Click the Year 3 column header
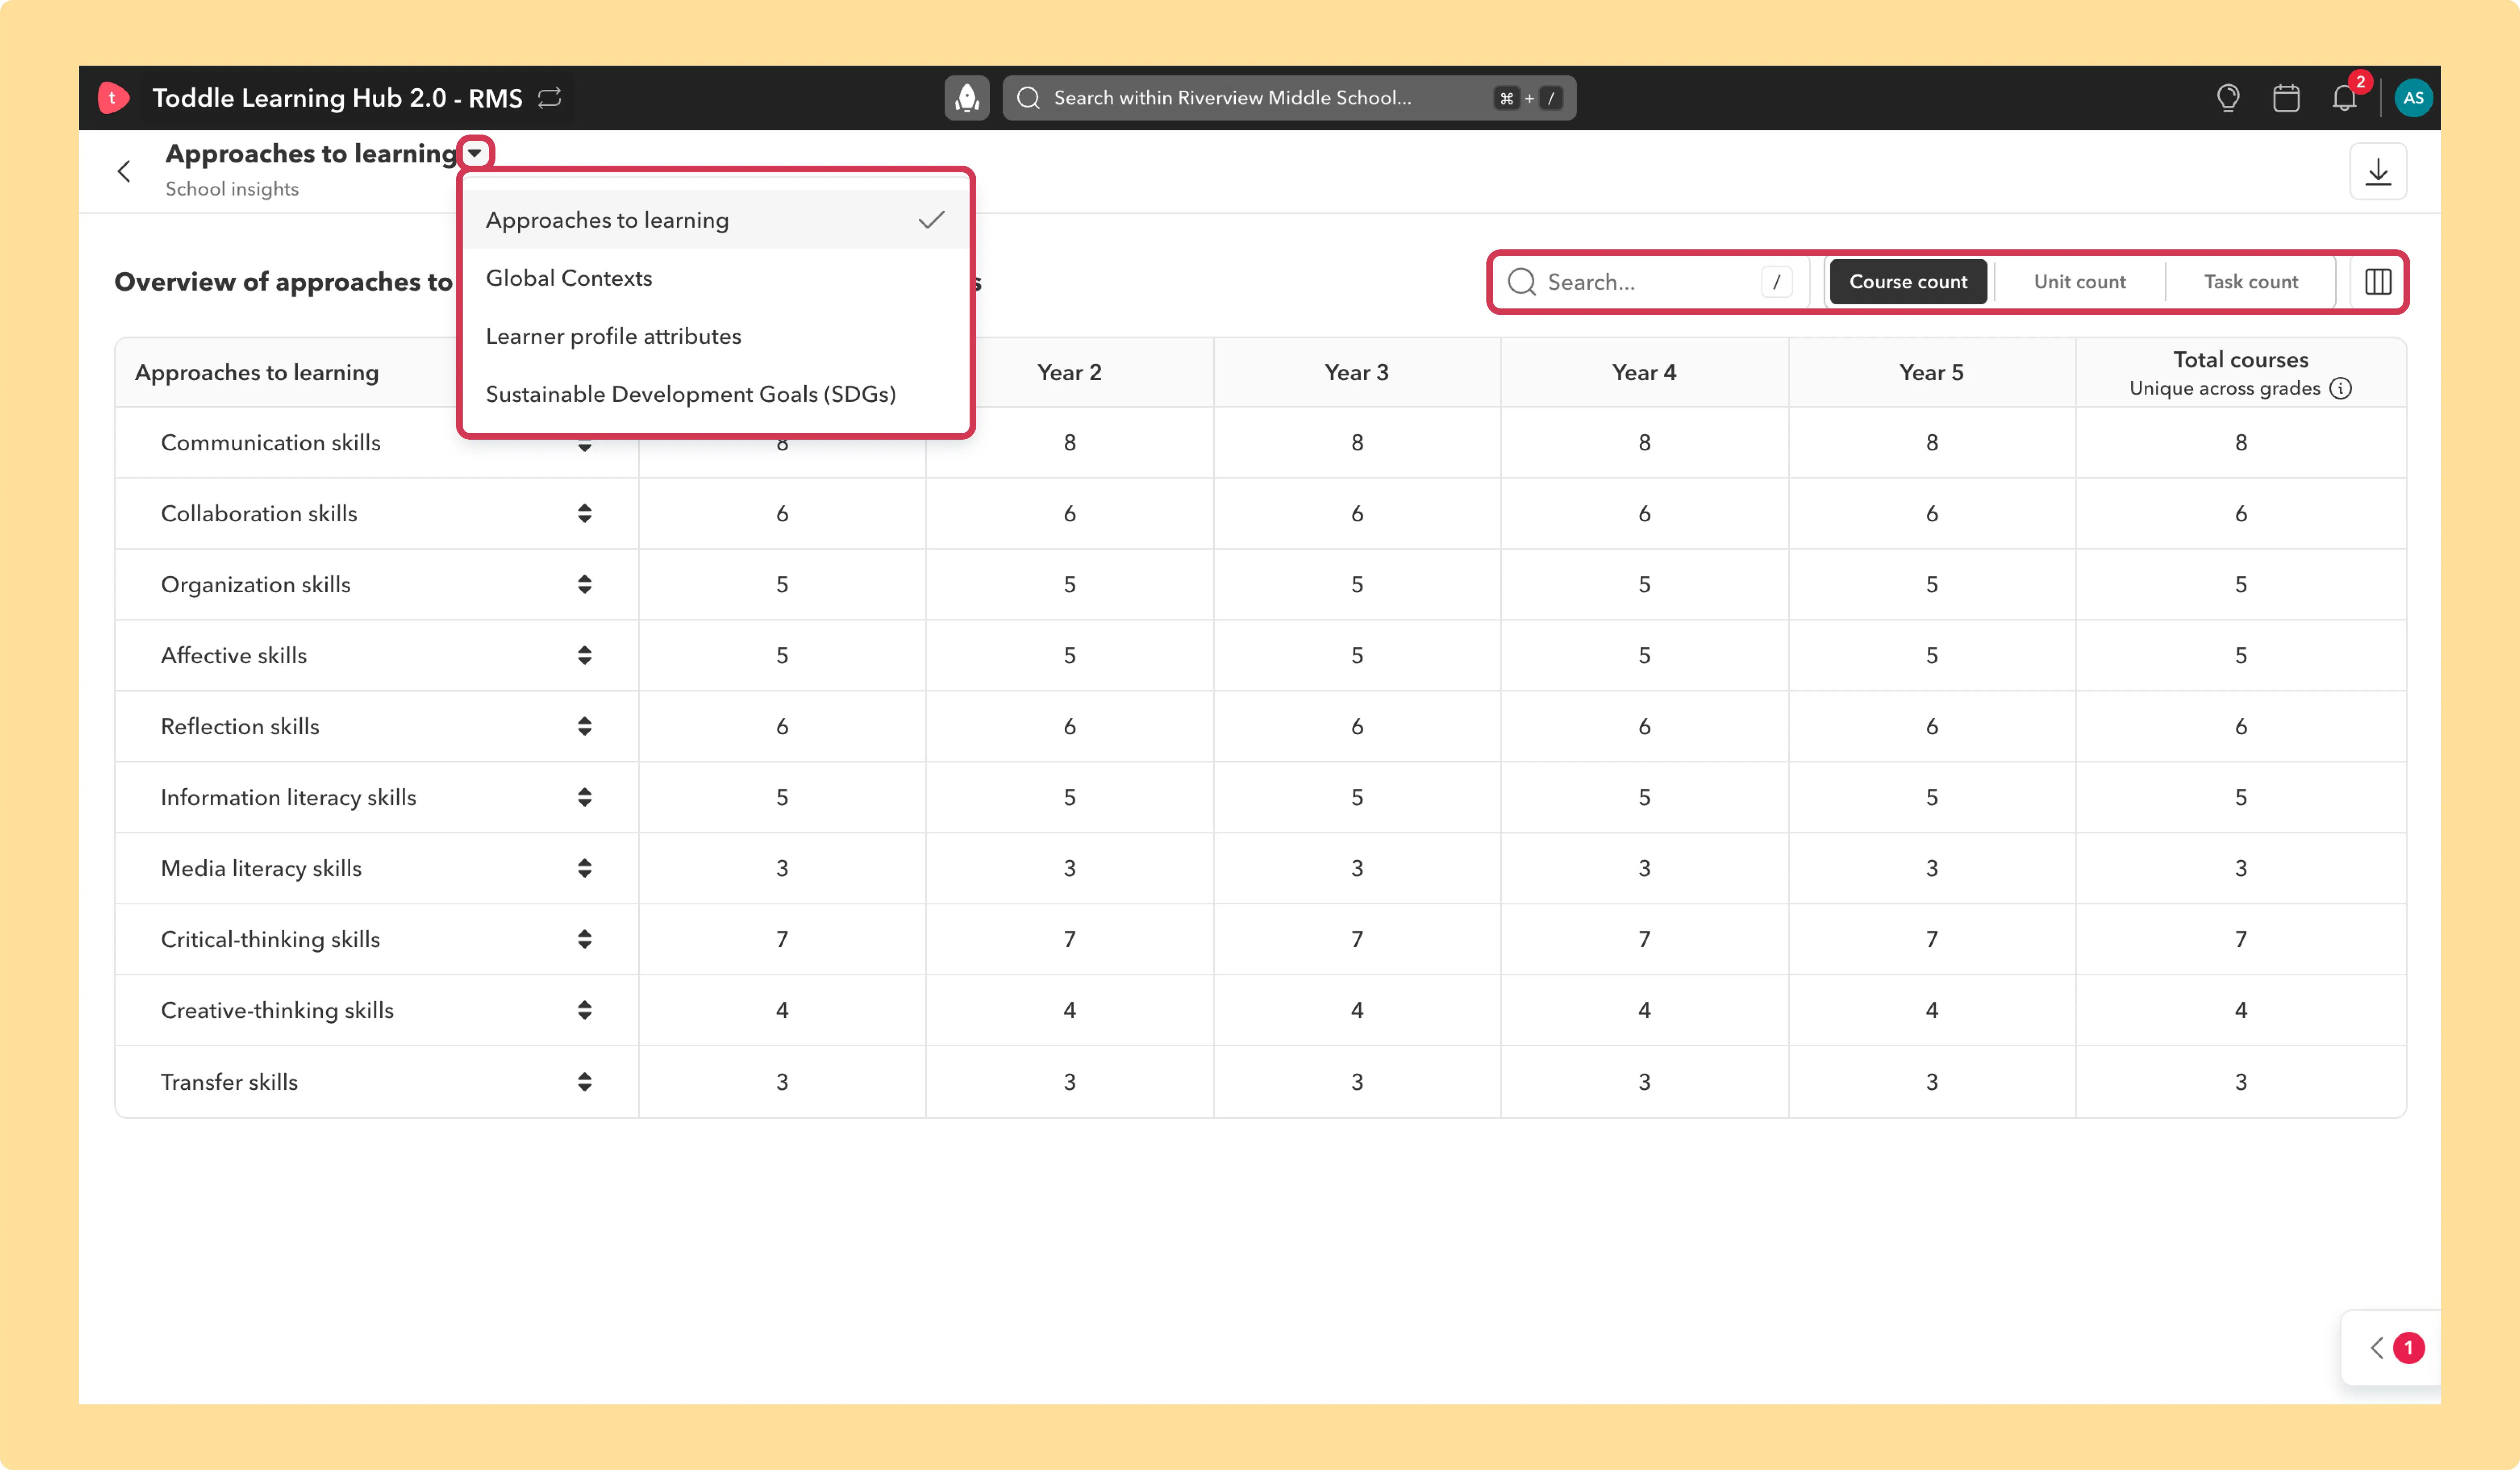Image resolution: width=2520 pixels, height=1470 pixels. pos(1356,372)
